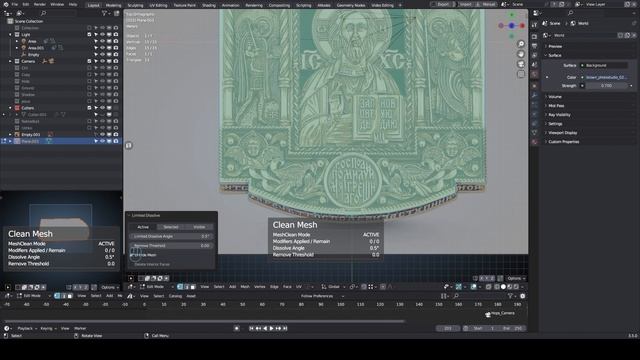The height and width of the screenshot is (360, 640).
Task: Click red Cutters collection icon
Action: click(x=17, y=108)
